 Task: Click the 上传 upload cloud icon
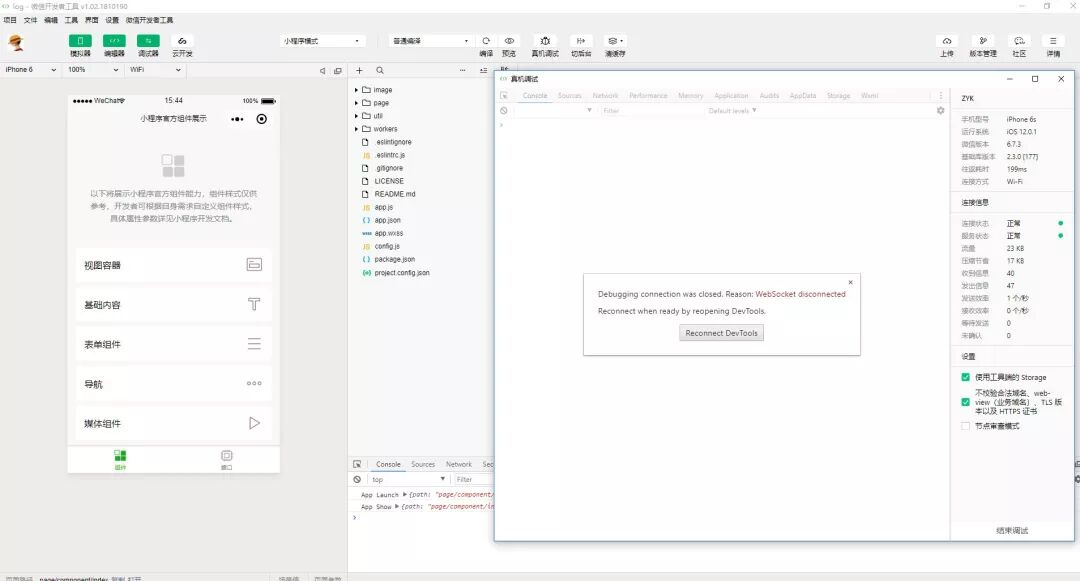pyautogui.click(x=947, y=41)
